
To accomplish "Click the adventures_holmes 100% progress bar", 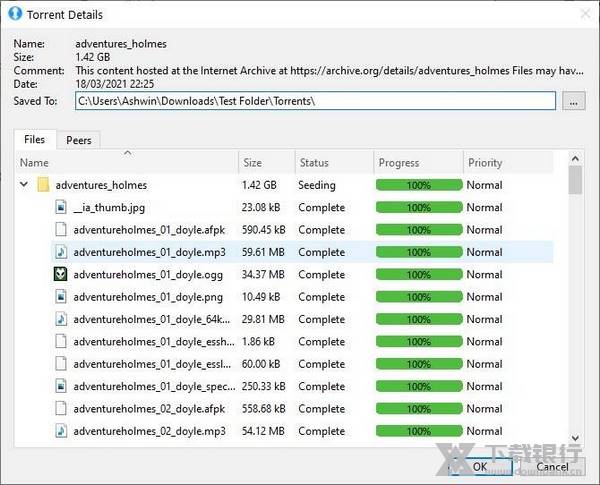I will (418, 185).
